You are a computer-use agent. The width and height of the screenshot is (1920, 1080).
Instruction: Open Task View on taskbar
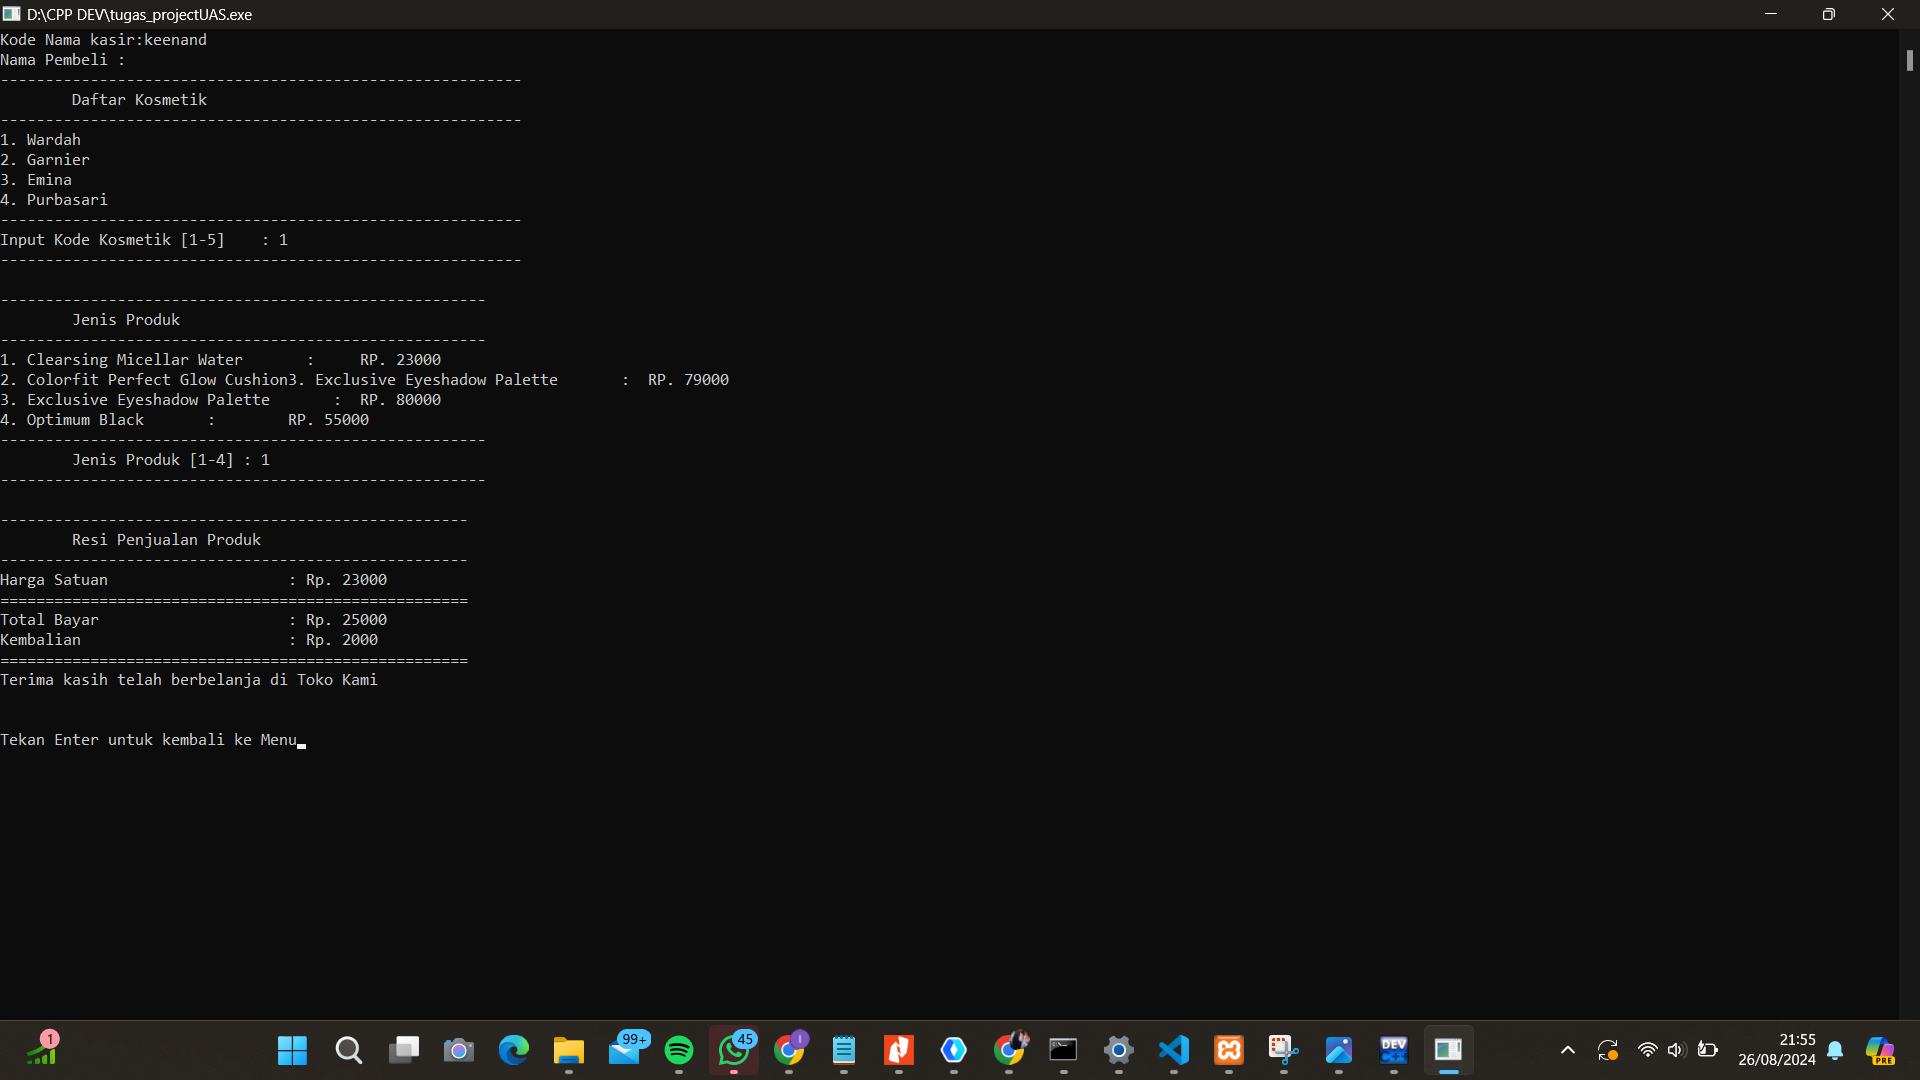404,1050
